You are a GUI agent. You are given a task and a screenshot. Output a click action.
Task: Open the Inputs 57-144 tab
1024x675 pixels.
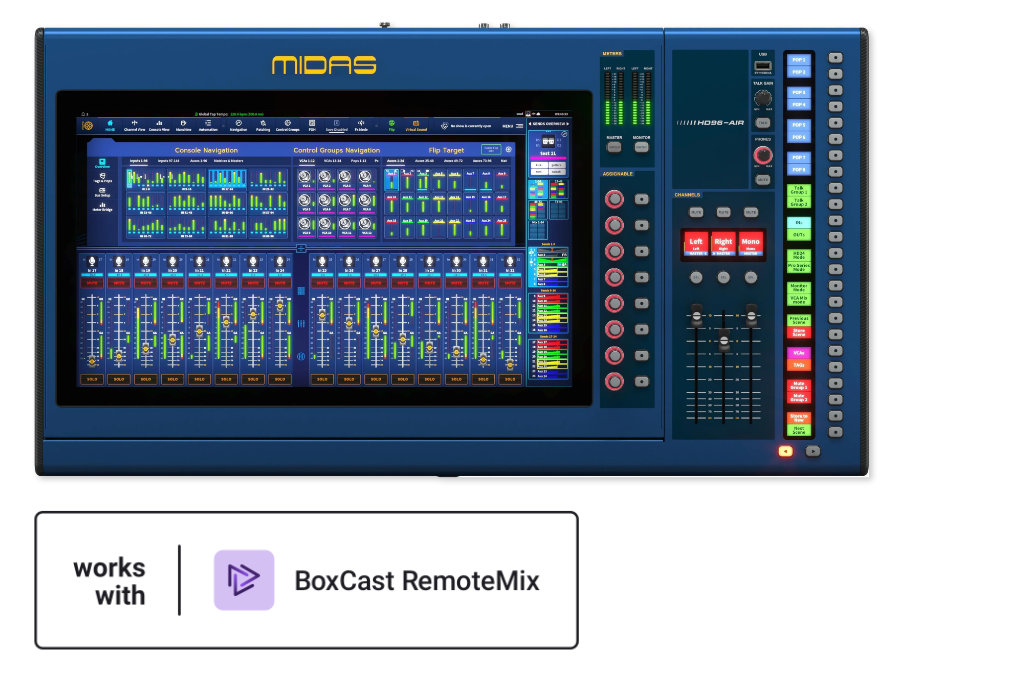pos(168,161)
